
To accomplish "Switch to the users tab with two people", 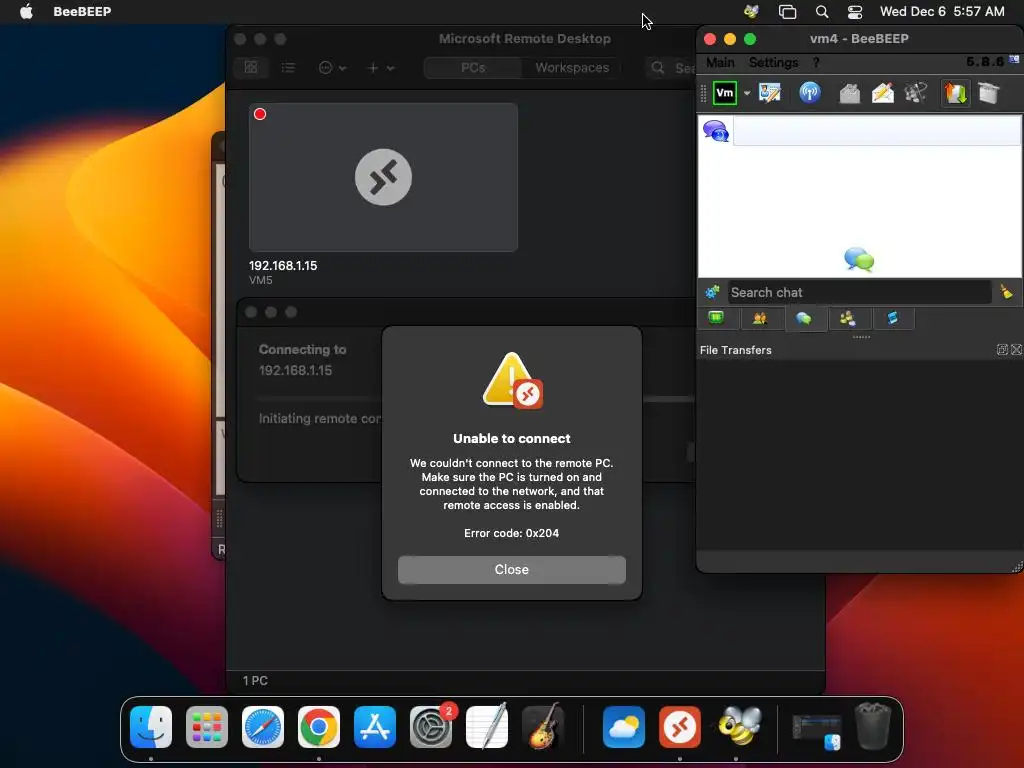I will pos(760,319).
